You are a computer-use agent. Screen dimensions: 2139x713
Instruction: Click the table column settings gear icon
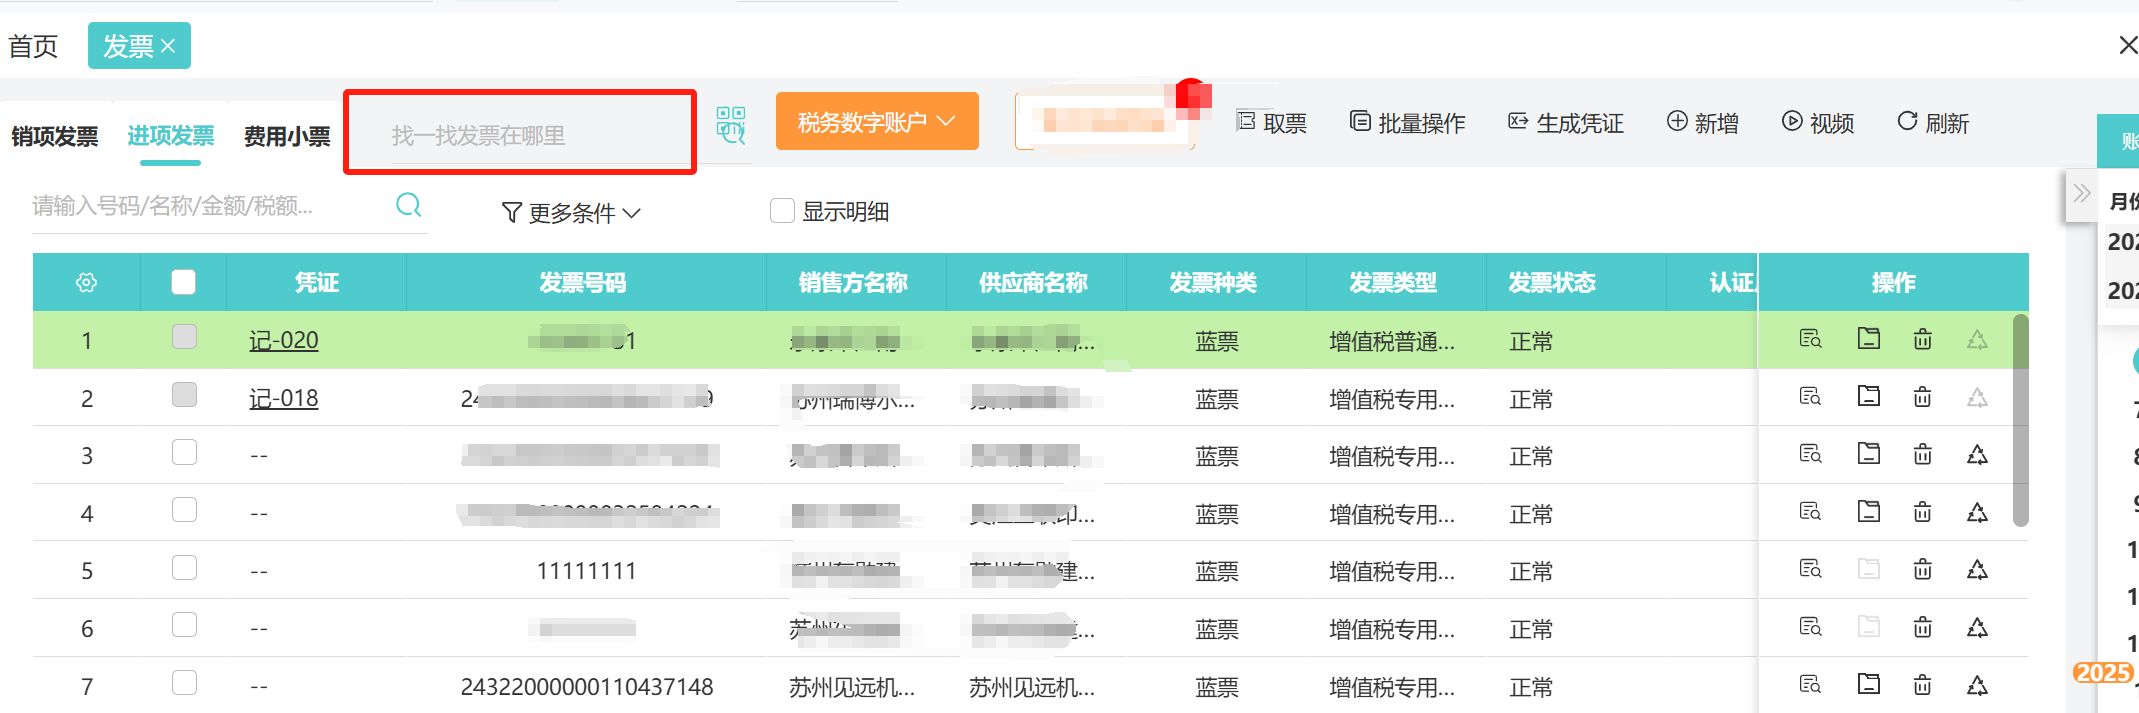coord(87,283)
